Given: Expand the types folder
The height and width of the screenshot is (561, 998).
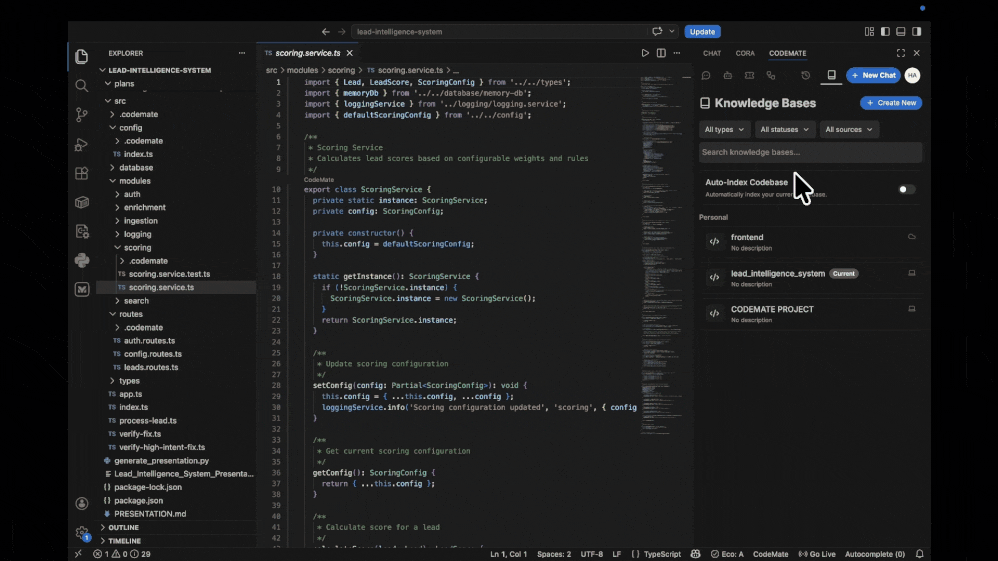Looking at the screenshot, I should click(x=129, y=381).
